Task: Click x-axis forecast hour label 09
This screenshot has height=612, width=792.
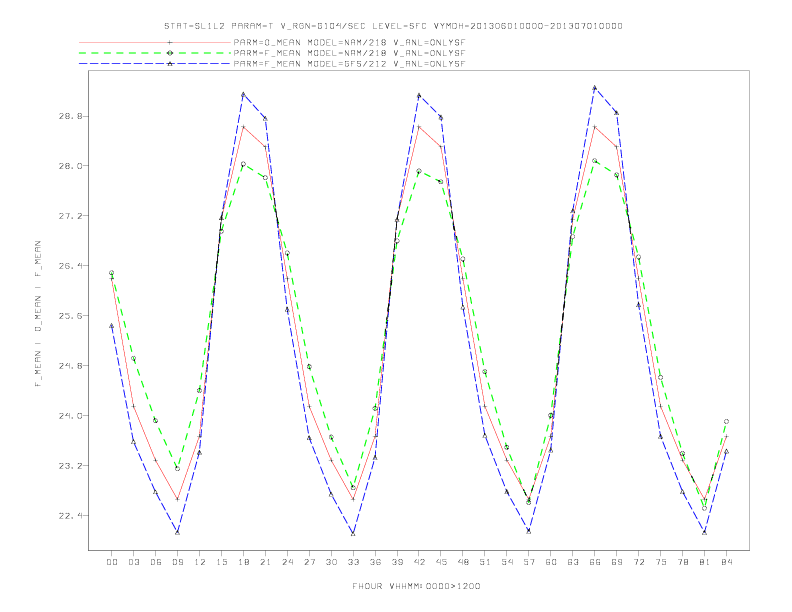Action: coord(177,562)
